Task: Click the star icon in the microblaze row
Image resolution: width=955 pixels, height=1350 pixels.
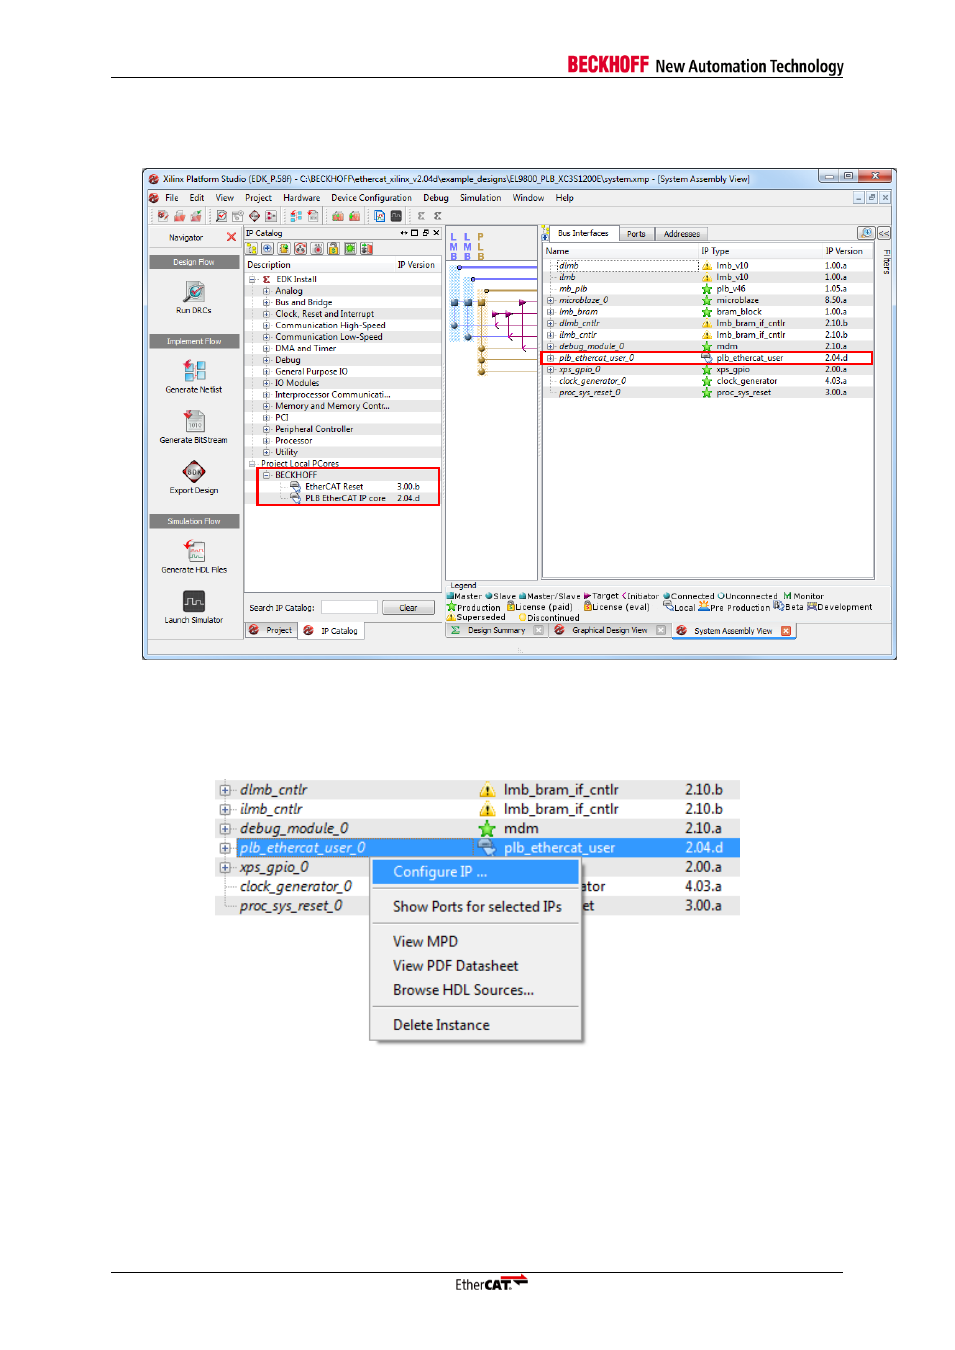Action: (x=707, y=300)
